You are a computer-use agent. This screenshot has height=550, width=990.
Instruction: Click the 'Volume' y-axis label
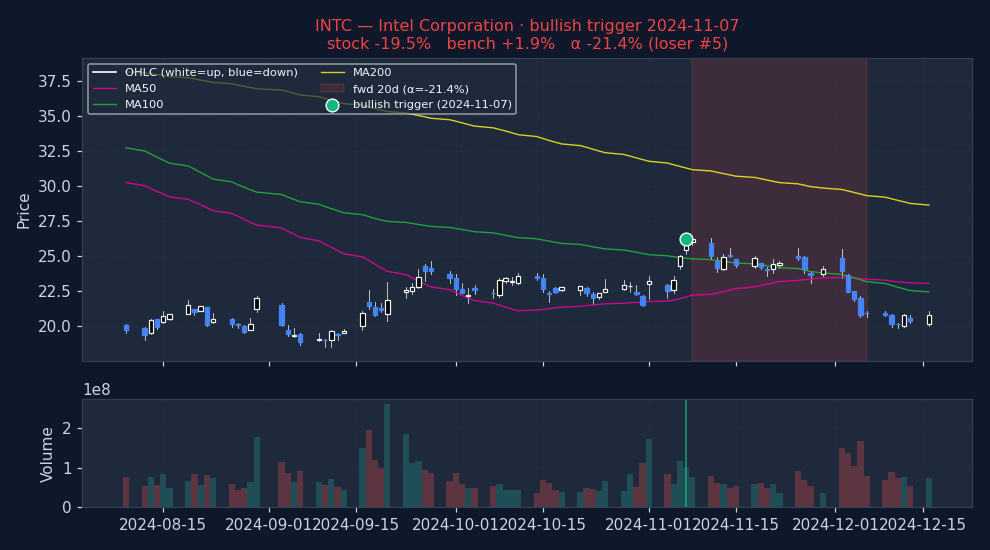coord(47,454)
